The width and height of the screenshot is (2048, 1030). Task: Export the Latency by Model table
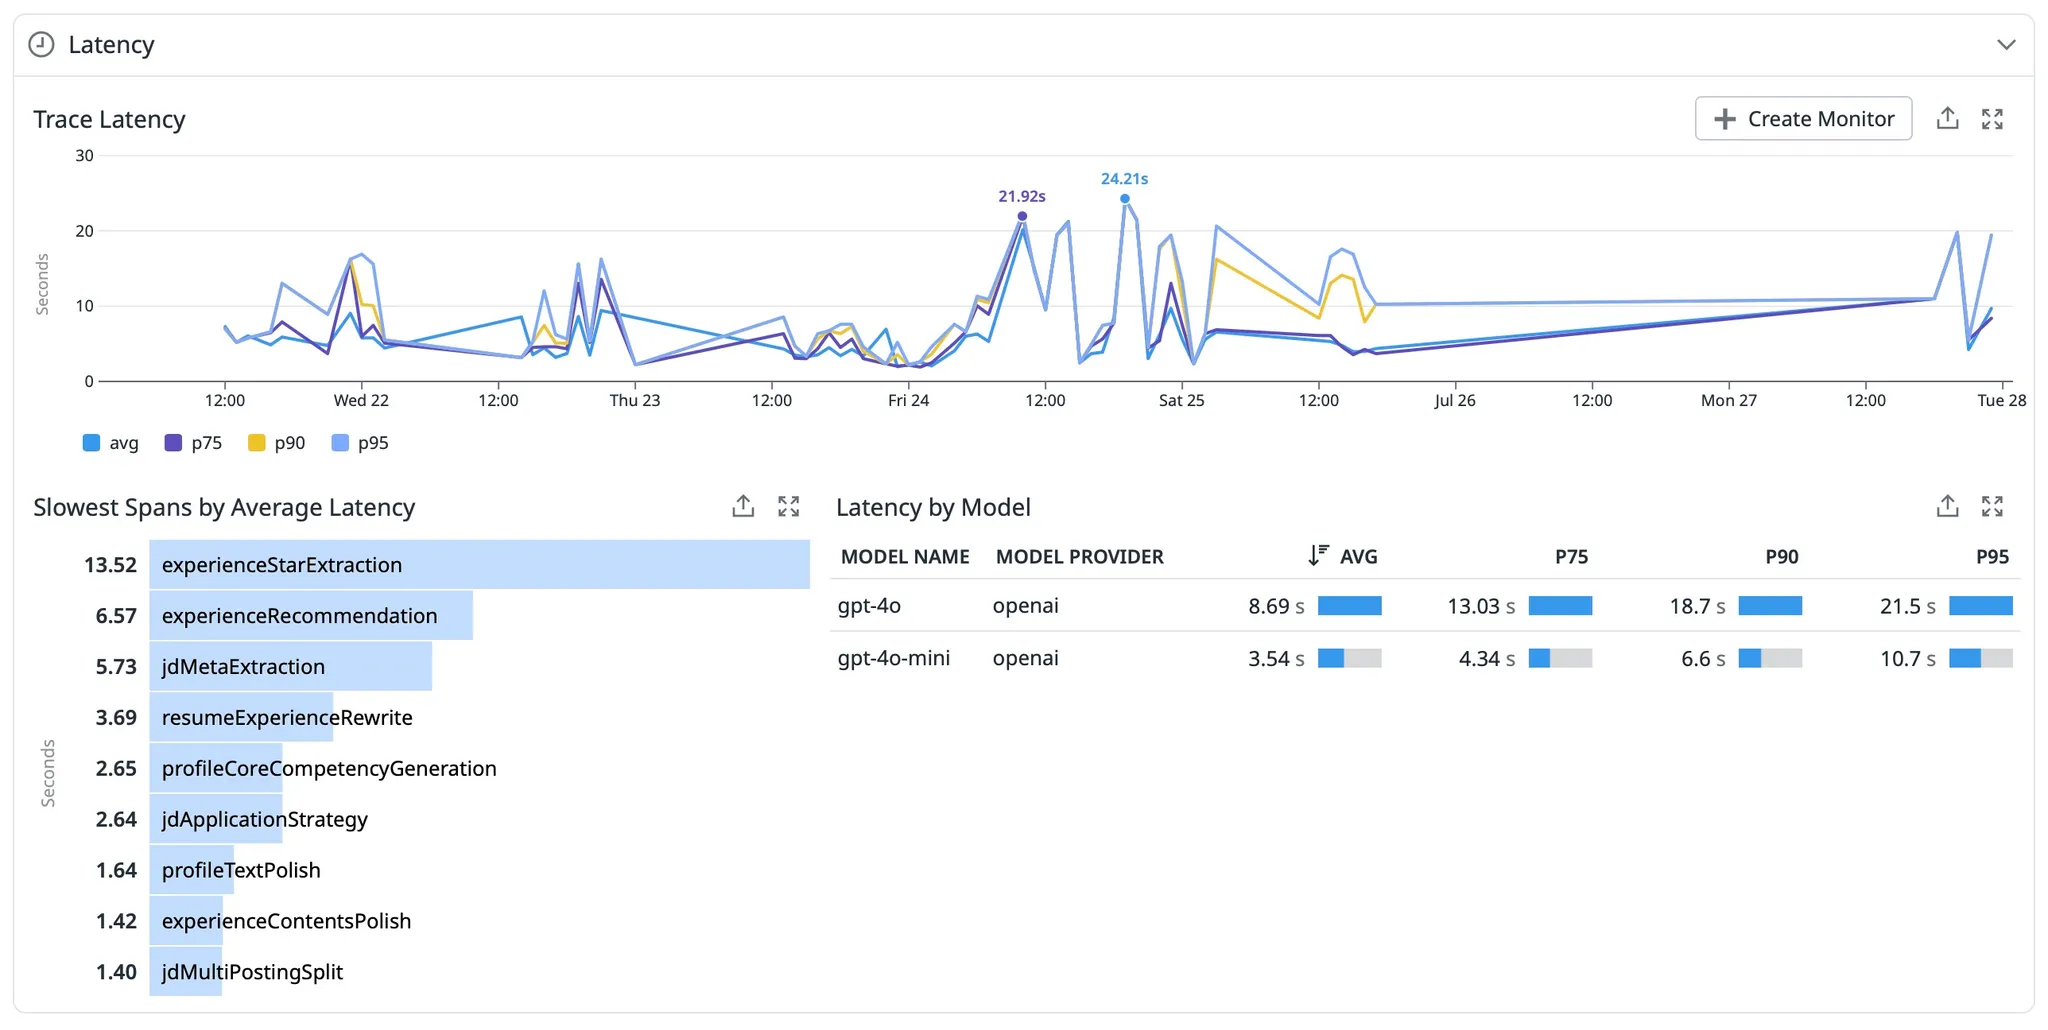click(x=1947, y=507)
